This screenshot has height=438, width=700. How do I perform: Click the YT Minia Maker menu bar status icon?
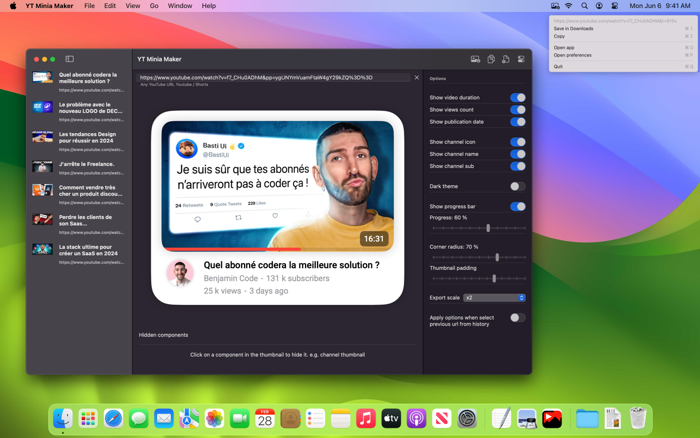click(x=555, y=6)
